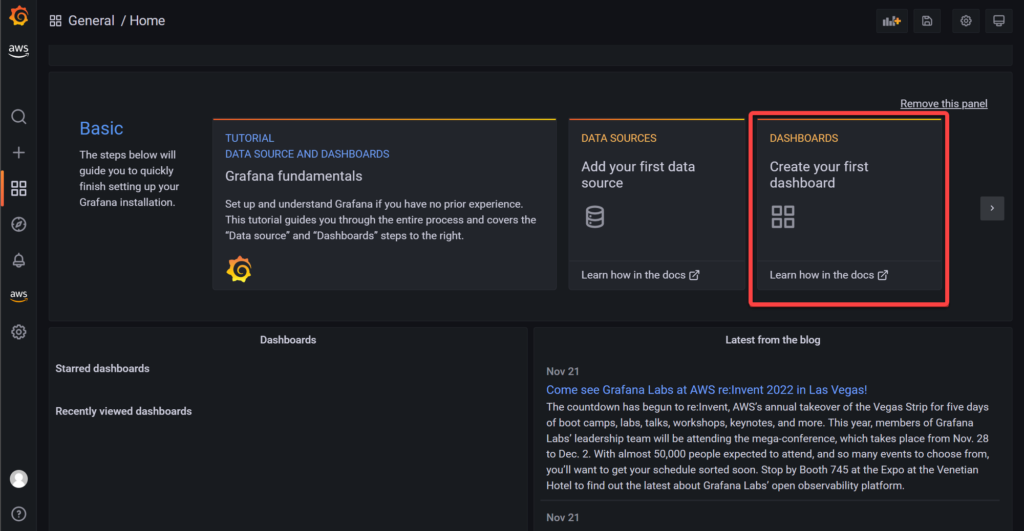This screenshot has height=531, width=1024.
Task: Click the user avatar icon
Action: click(19, 479)
